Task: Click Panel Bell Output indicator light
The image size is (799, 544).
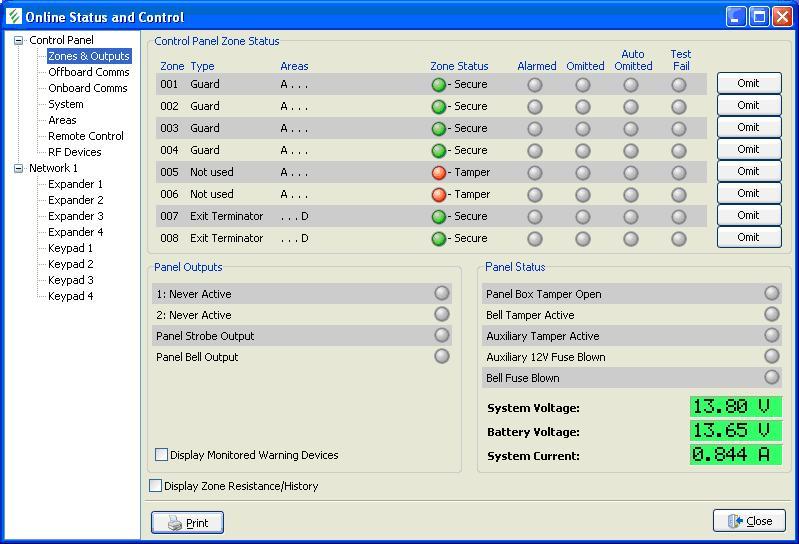Action: pos(442,356)
